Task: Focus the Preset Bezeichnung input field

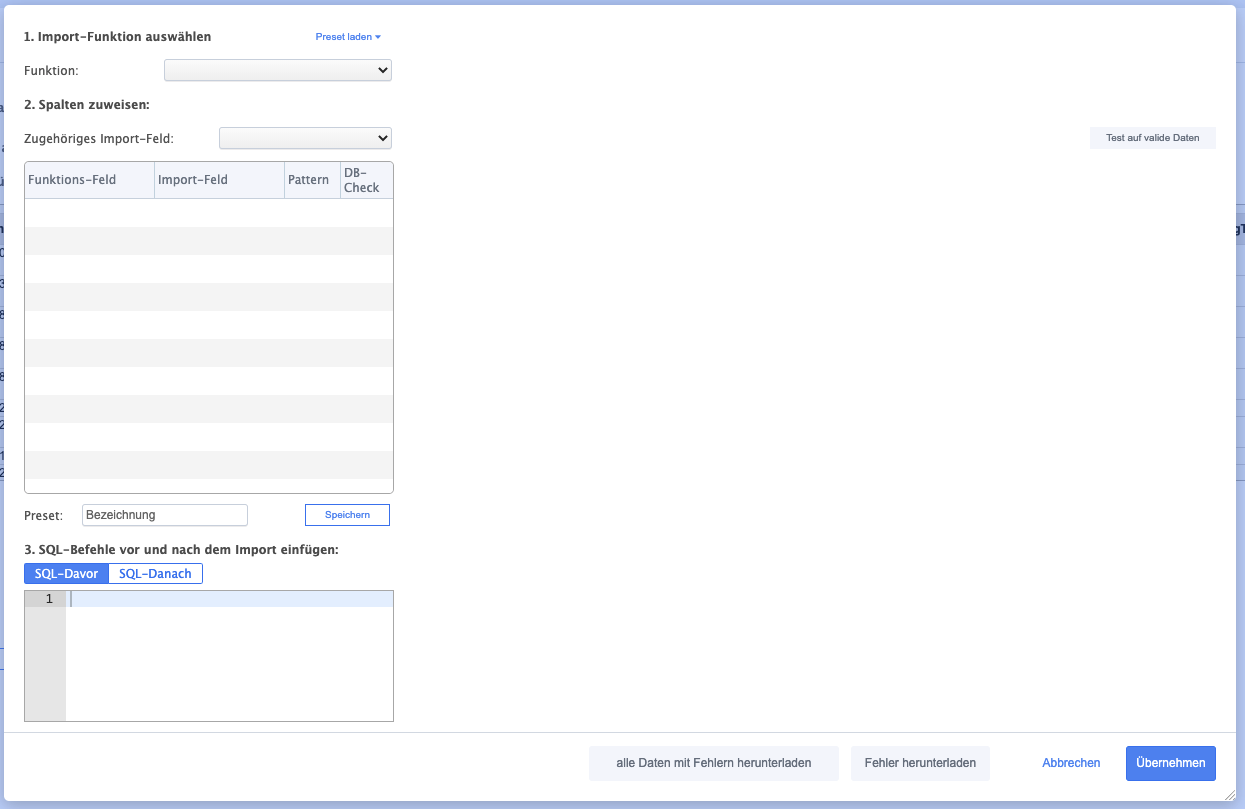Action: [x=165, y=515]
